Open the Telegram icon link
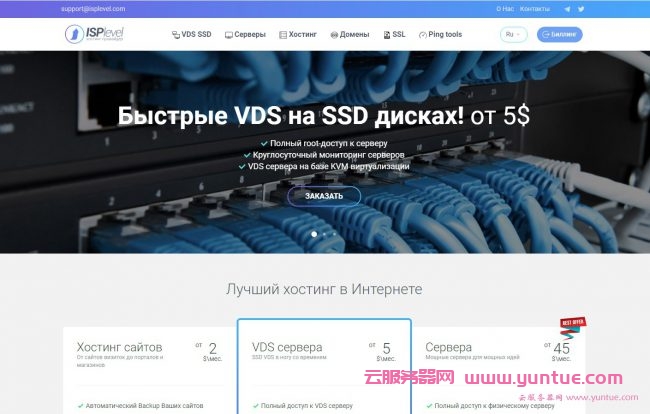The image size is (650, 414). point(568,8)
